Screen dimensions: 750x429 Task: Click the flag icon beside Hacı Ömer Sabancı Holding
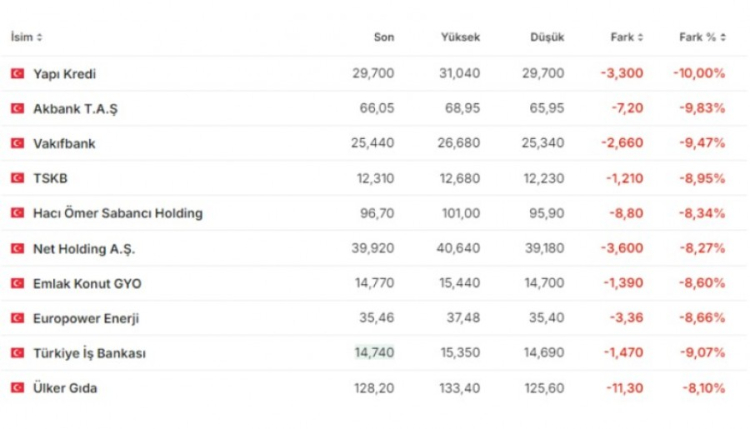point(17,213)
